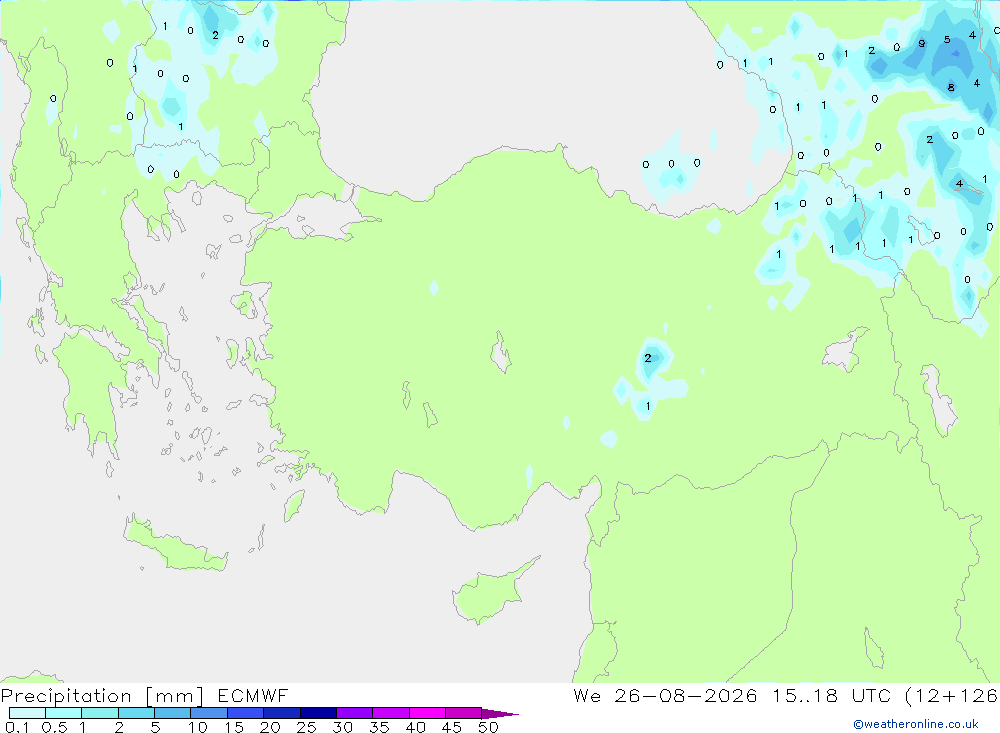The width and height of the screenshot is (1000, 733).
Task: Click the gray Lake Tuz shape in central Turkey
Action: coord(501,353)
